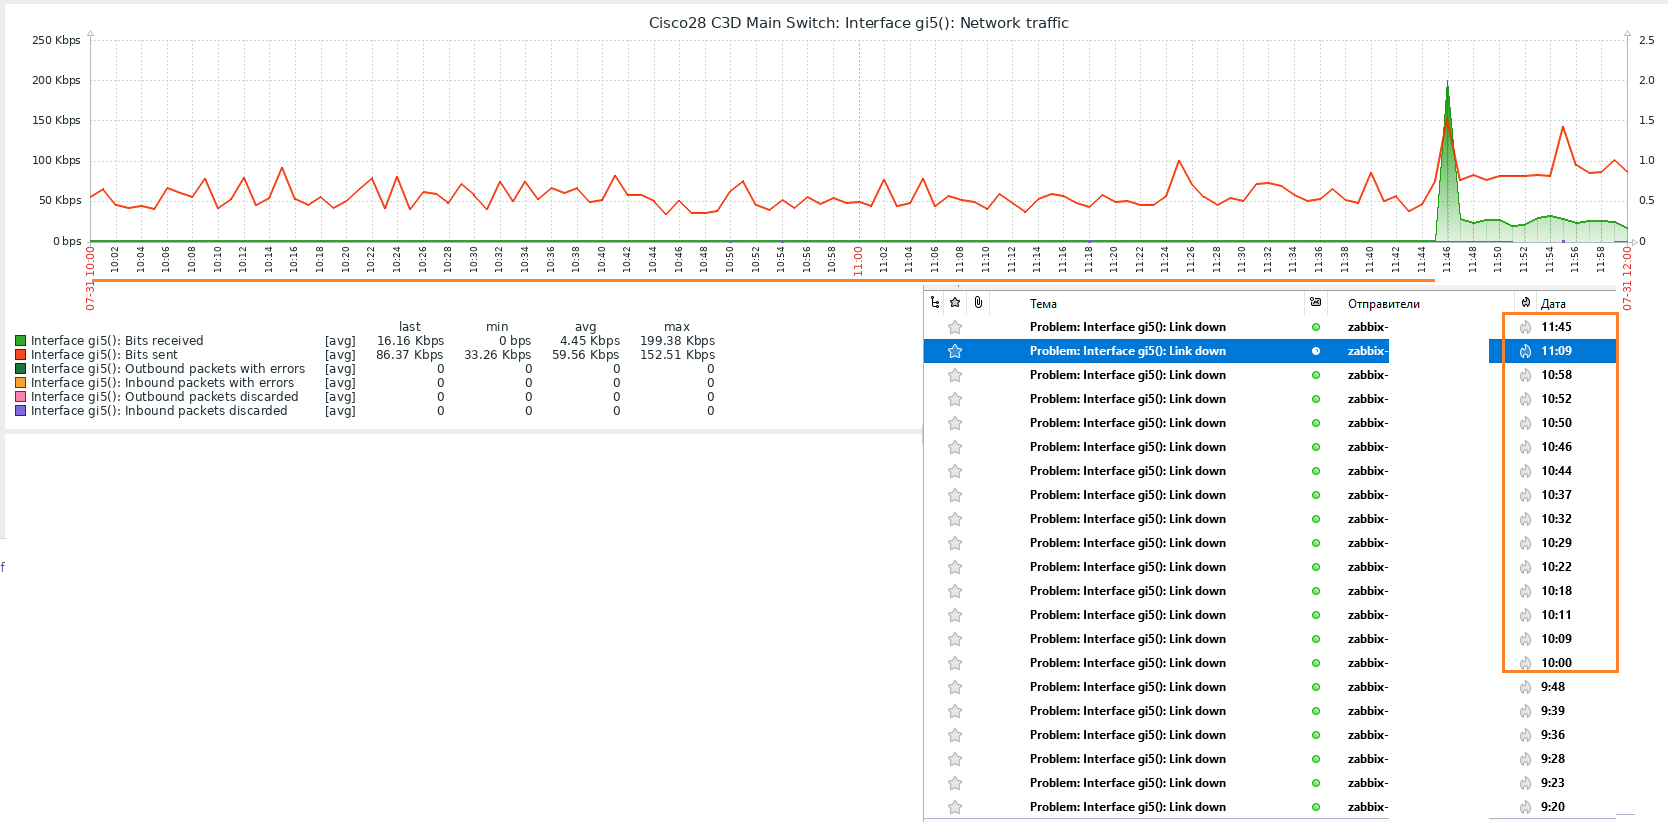1668x822 pixels.
Task: Star the selected 11:09 email row
Action: [x=955, y=351]
